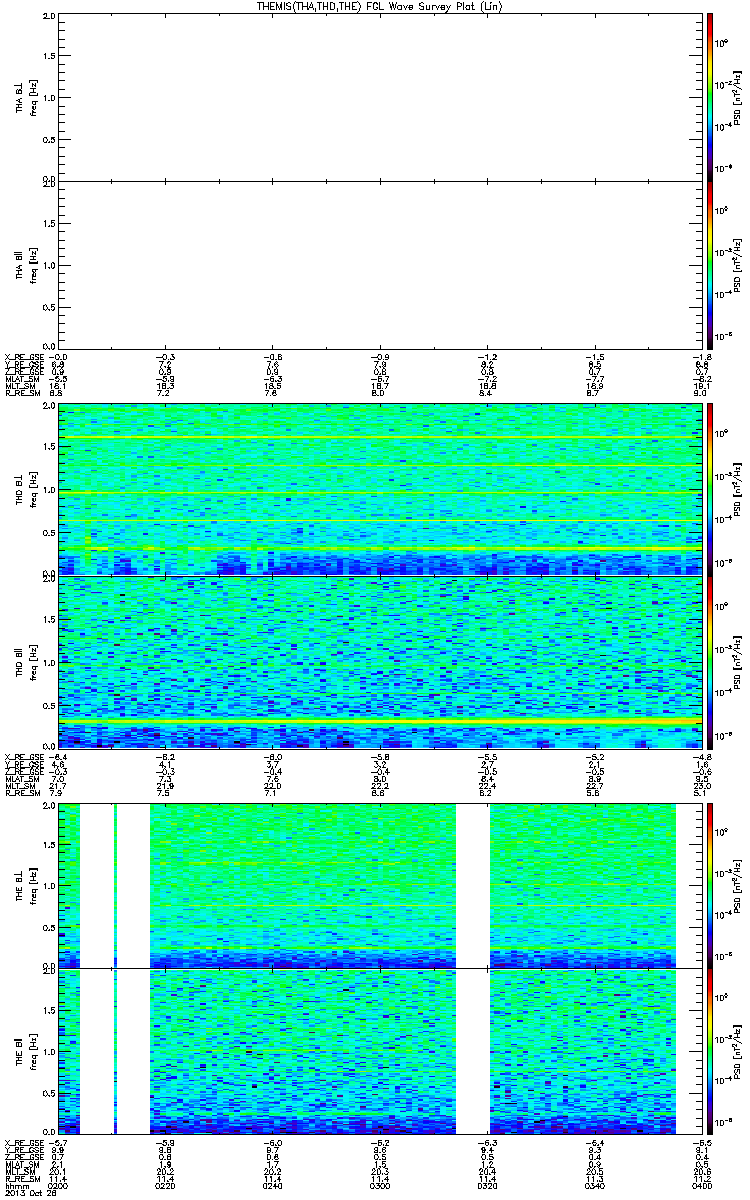The image size is (750, 1200).
Task: Click the '0340' time tick label
Action: pyautogui.click(x=595, y=1186)
